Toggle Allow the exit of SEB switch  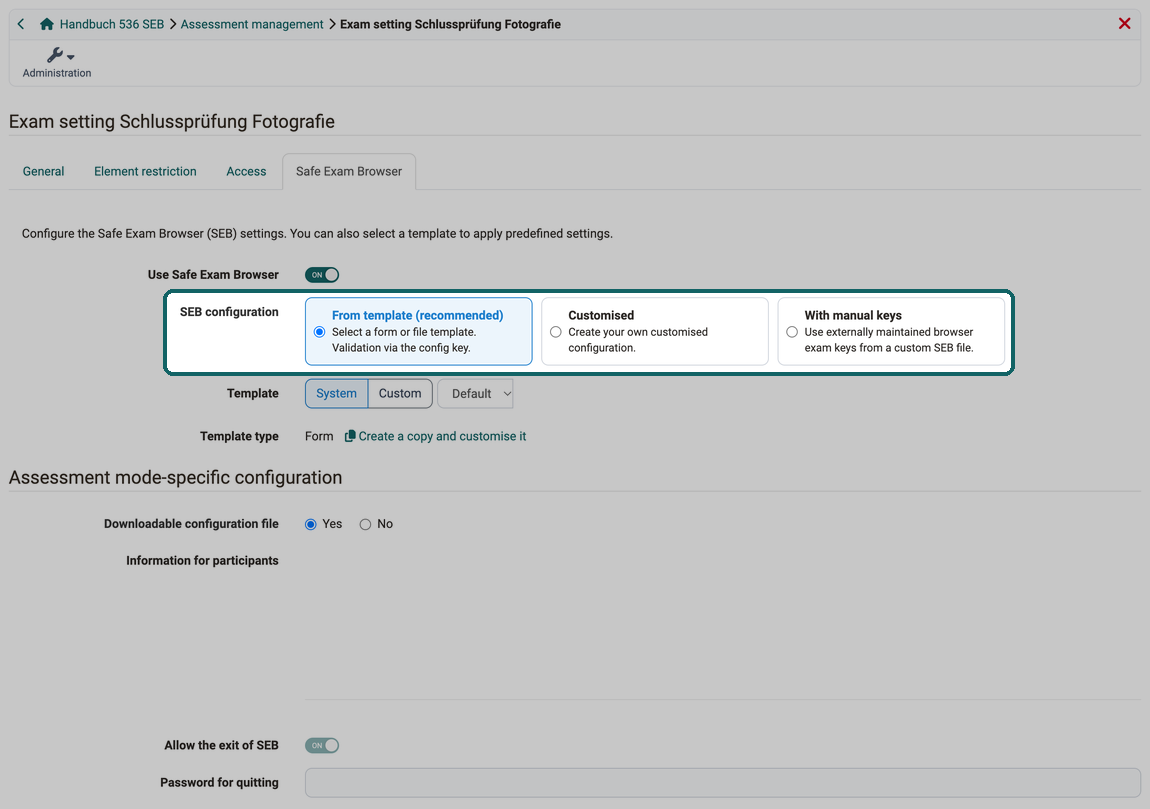point(322,745)
